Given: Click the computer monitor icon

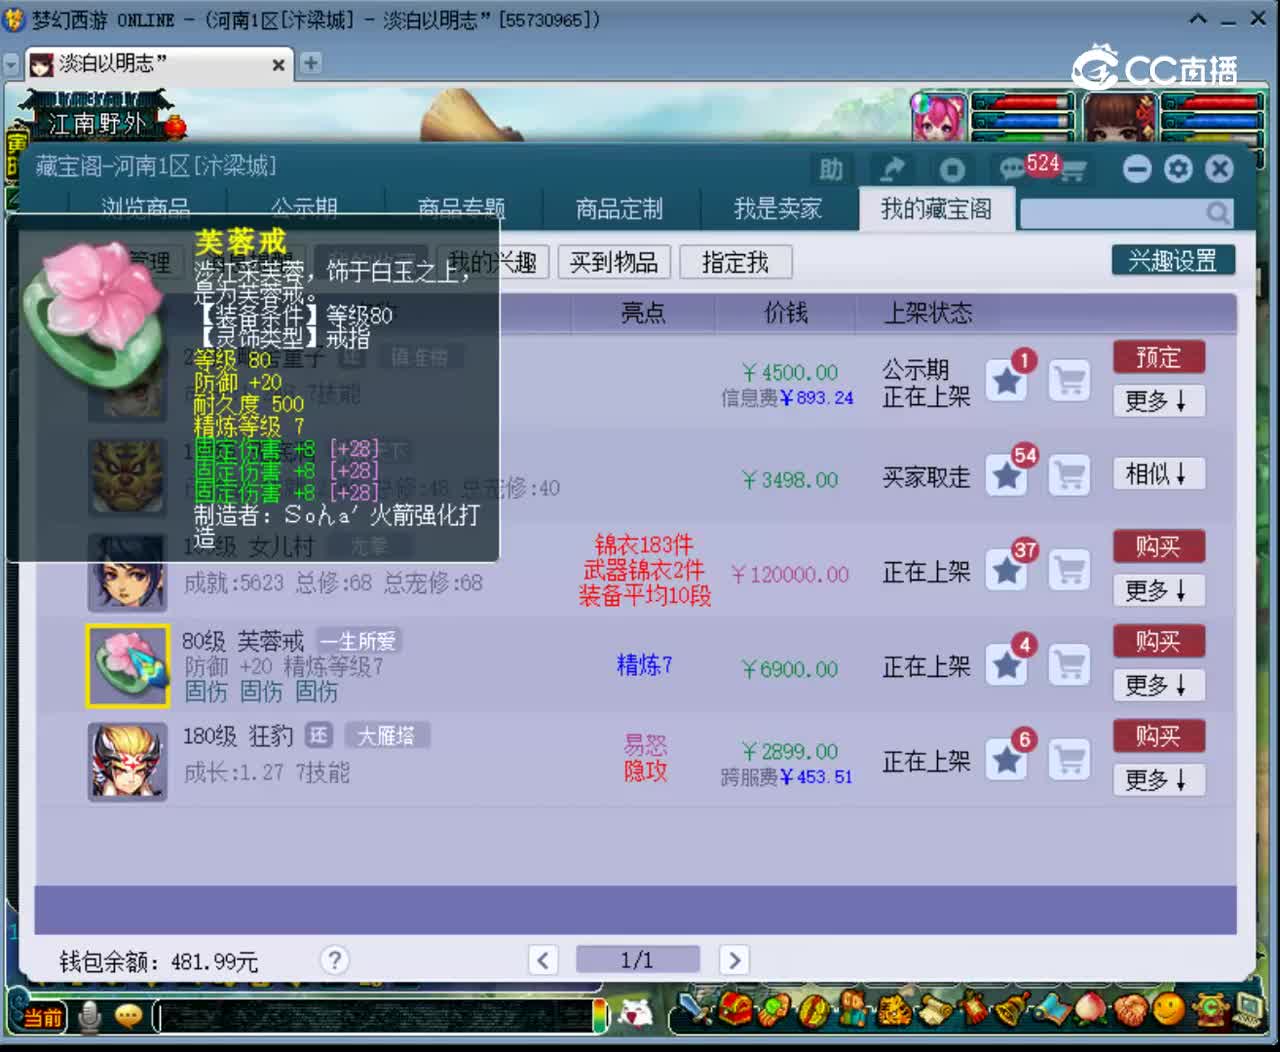Looking at the screenshot, I should (x=1249, y=1007).
